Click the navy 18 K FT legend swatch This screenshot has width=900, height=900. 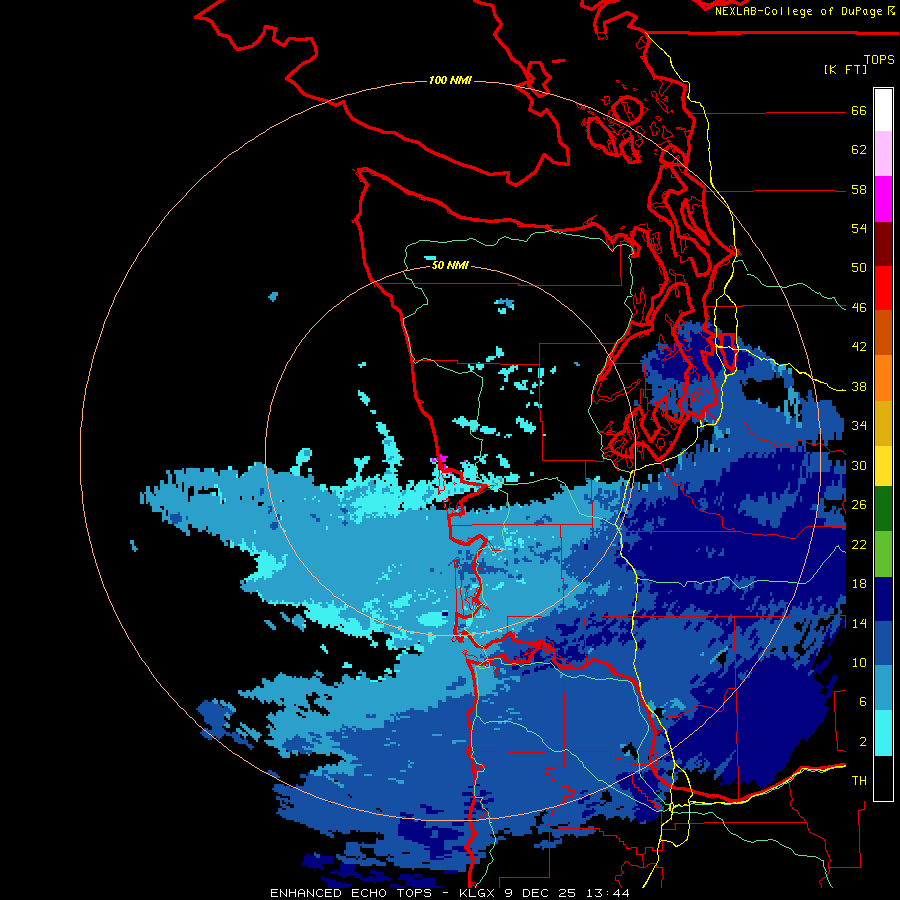click(883, 599)
